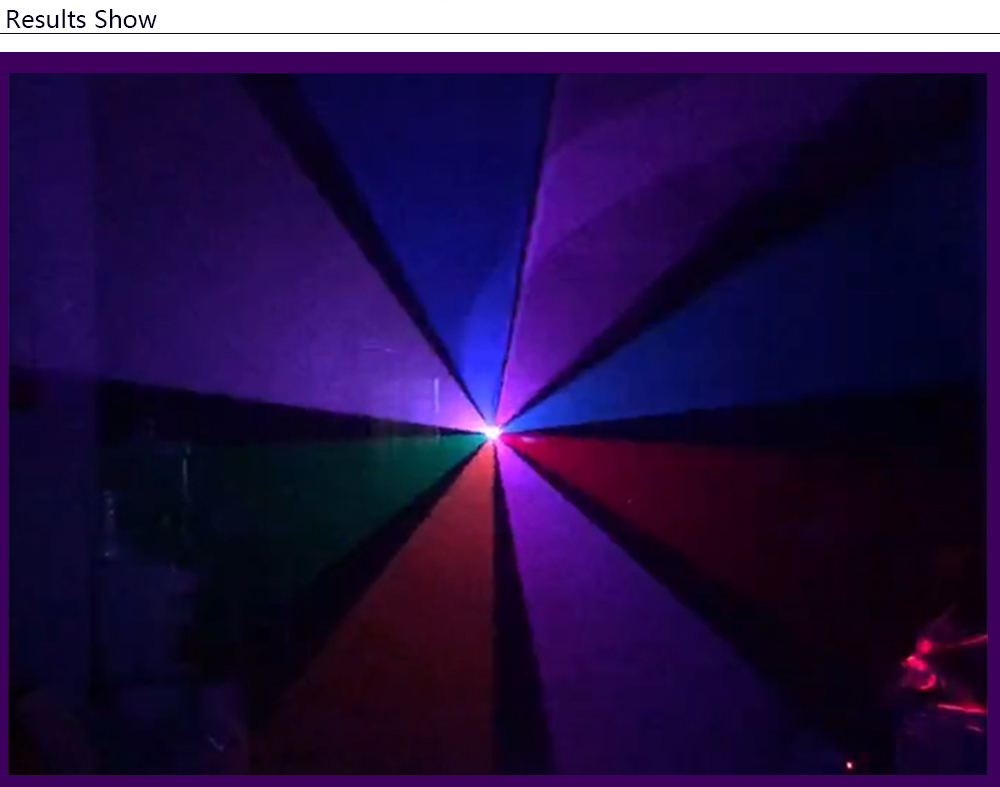Click the horizontal rule under the heading
This screenshot has height=787, width=1000.
[500, 34]
